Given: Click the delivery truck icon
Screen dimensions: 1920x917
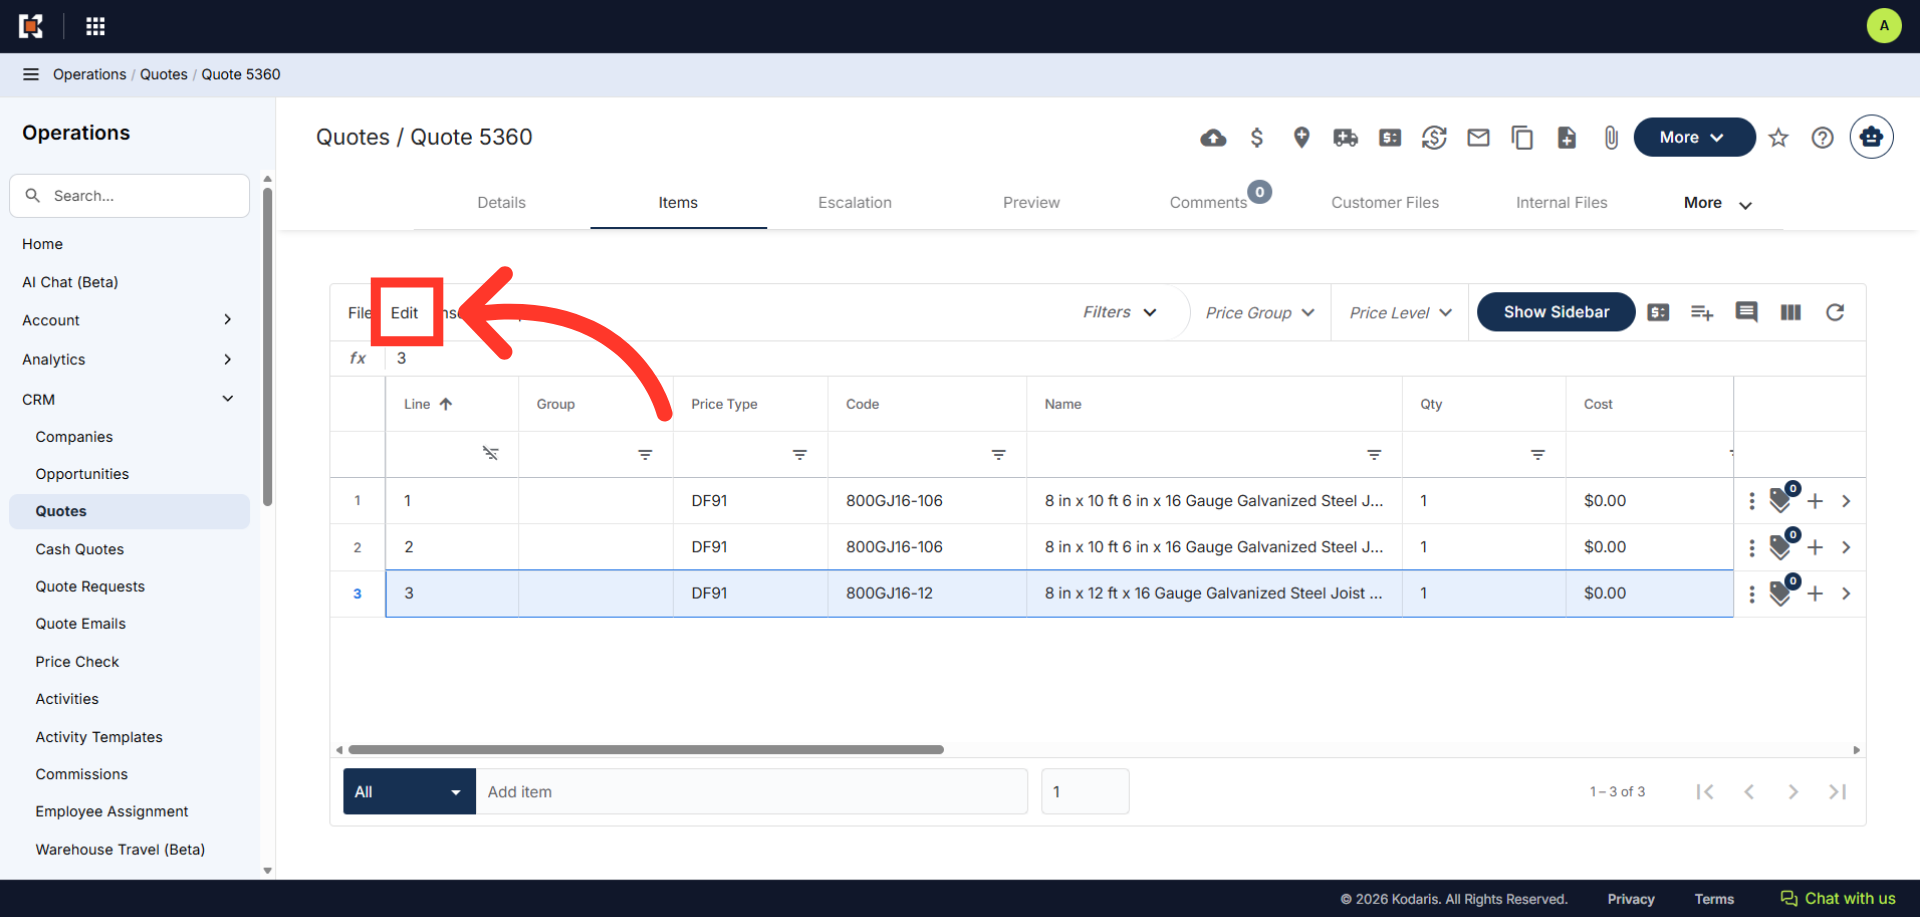Looking at the screenshot, I should click(1345, 138).
